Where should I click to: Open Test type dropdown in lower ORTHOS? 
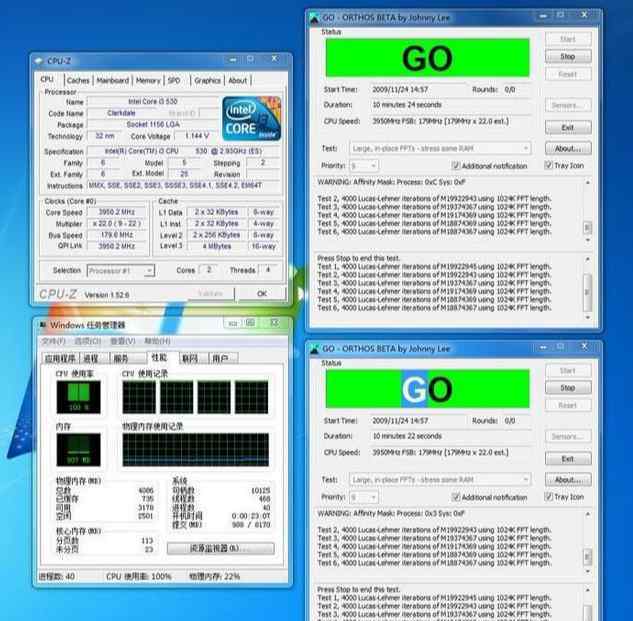click(440, 480)
